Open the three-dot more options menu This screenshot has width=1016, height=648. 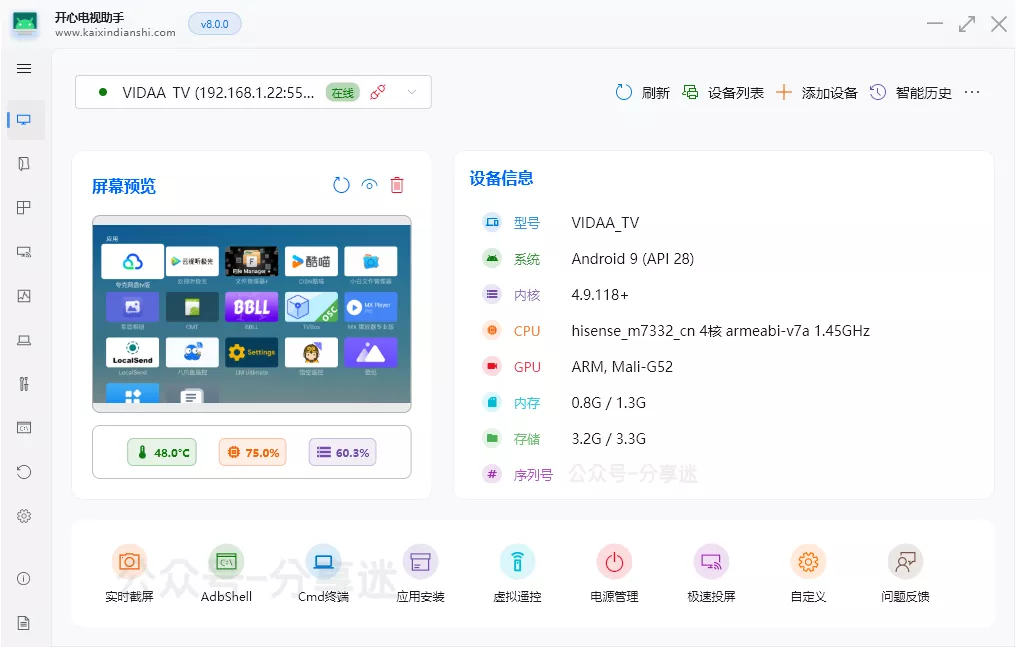point(972,92)
